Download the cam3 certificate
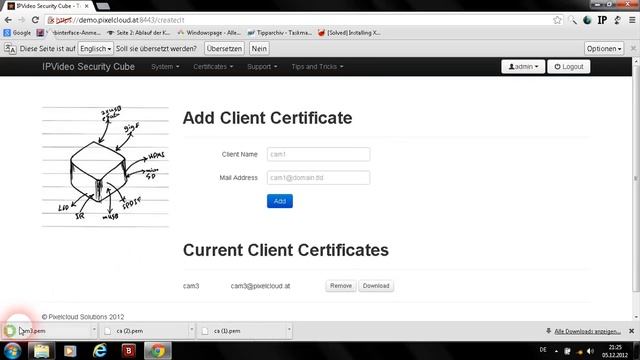The width and height of the screenshot is (640, 360). [376, 286]
